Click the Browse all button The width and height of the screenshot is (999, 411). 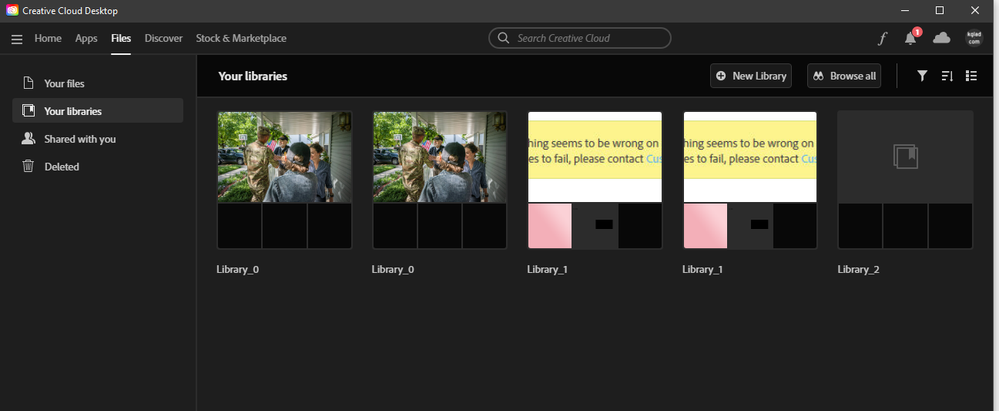844,76
